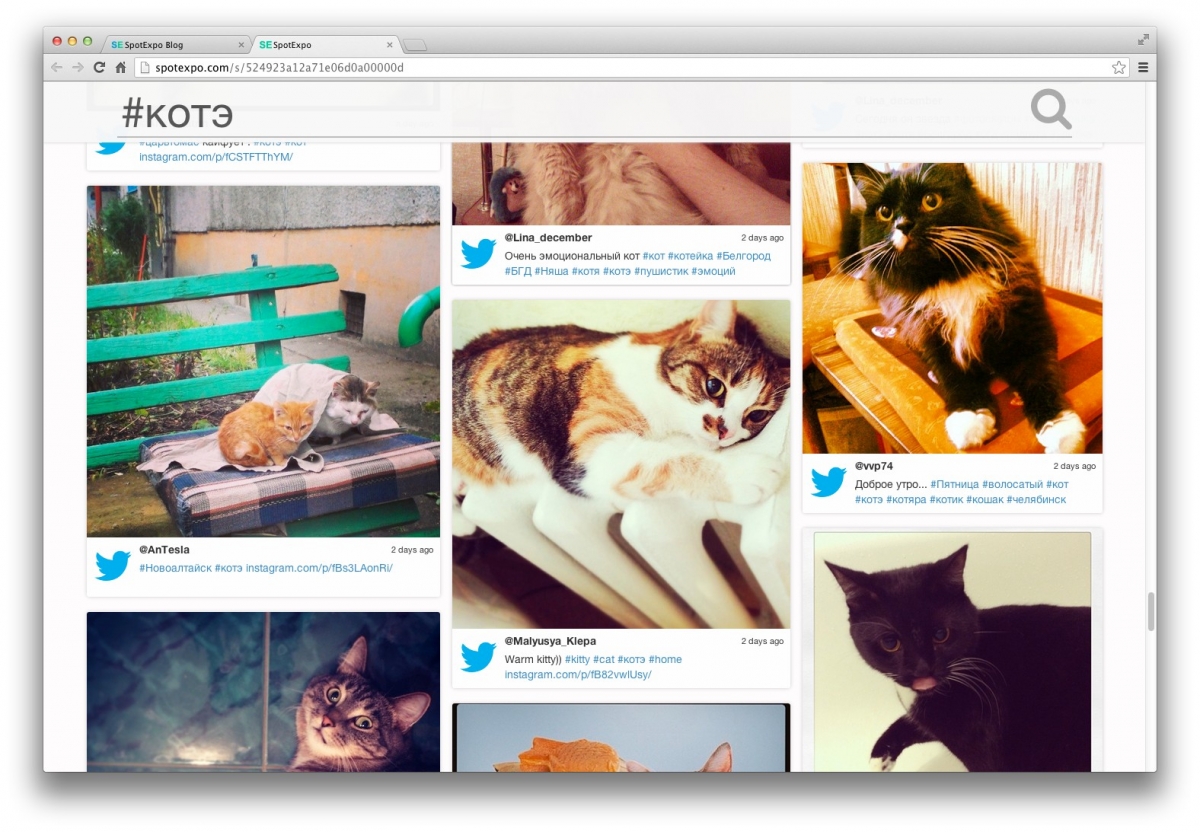
Task: Click the #Пятница hashtag
Action: click(x=954, y=484)
